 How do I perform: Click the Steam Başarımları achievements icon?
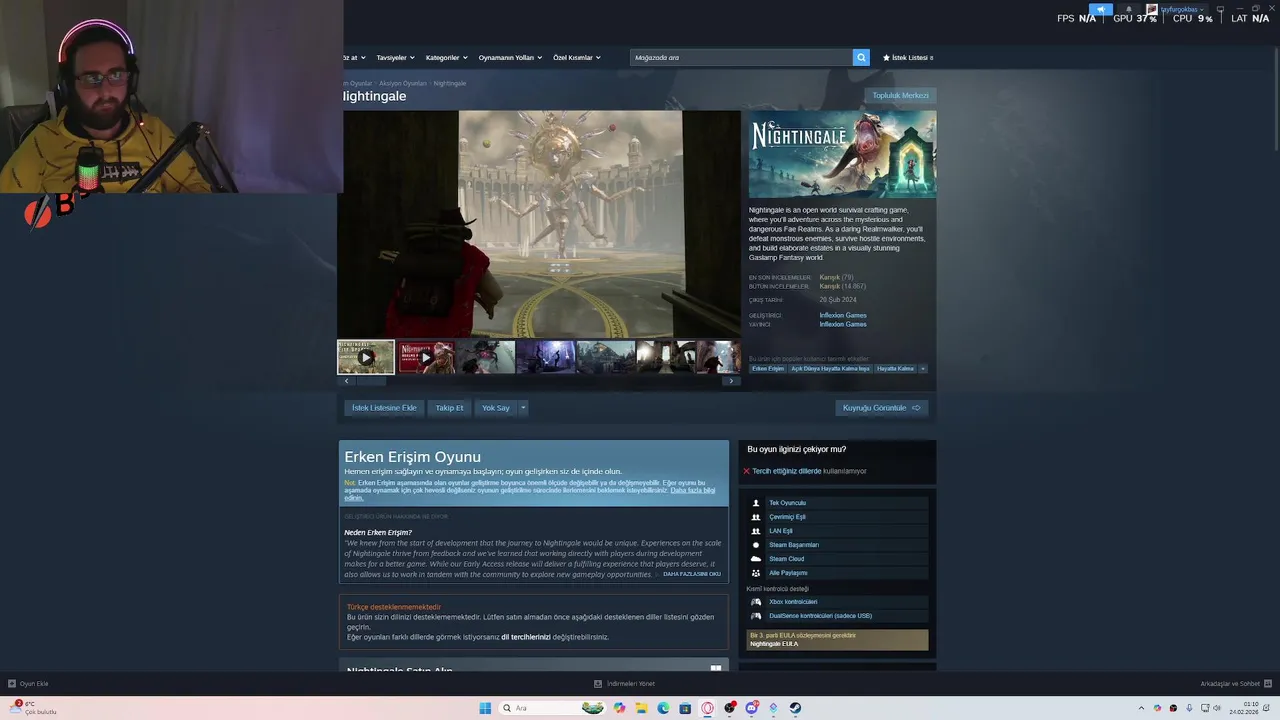756,545
